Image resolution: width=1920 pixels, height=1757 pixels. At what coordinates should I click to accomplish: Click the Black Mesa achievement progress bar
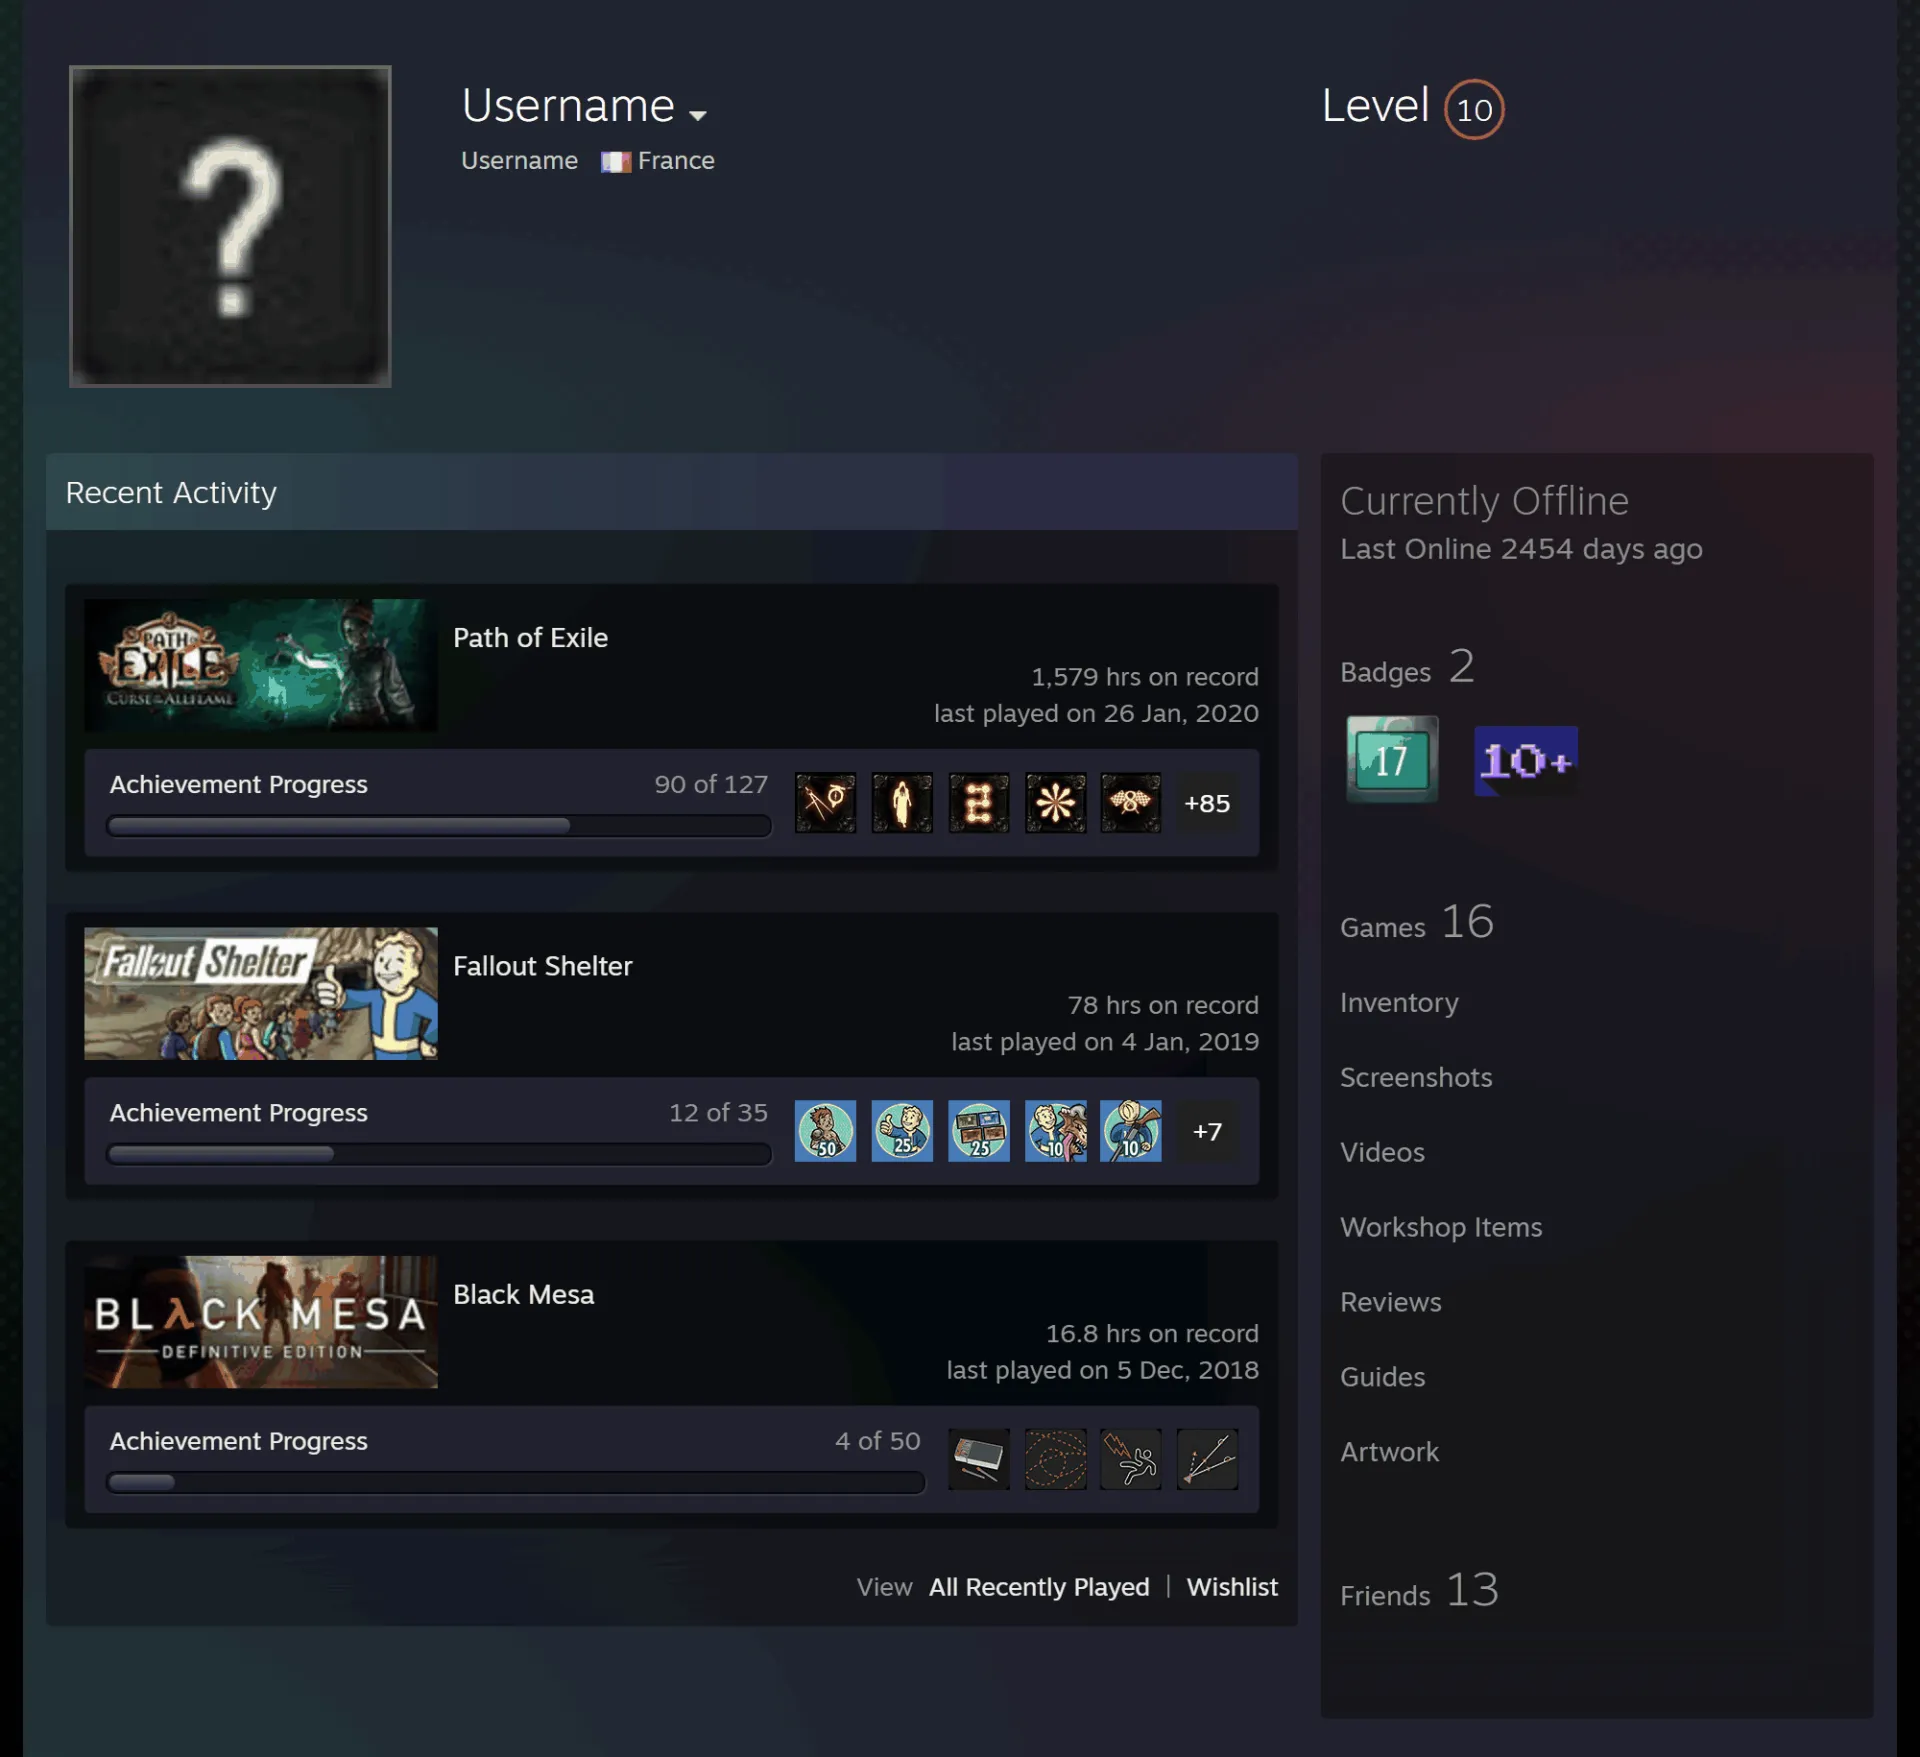tap(515, 1482)
